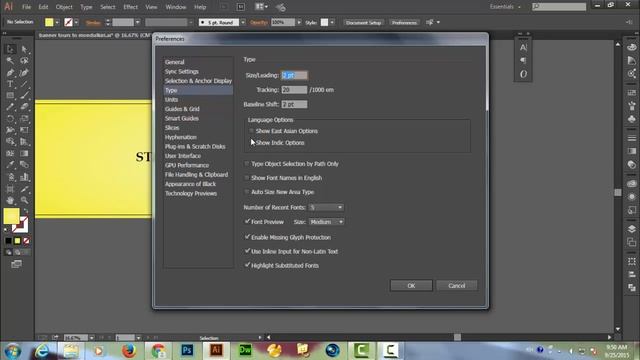Open the Character panel icon
The width and height of the screenshot is (640, 360).
pyautogui.click(x=523, y=47)
